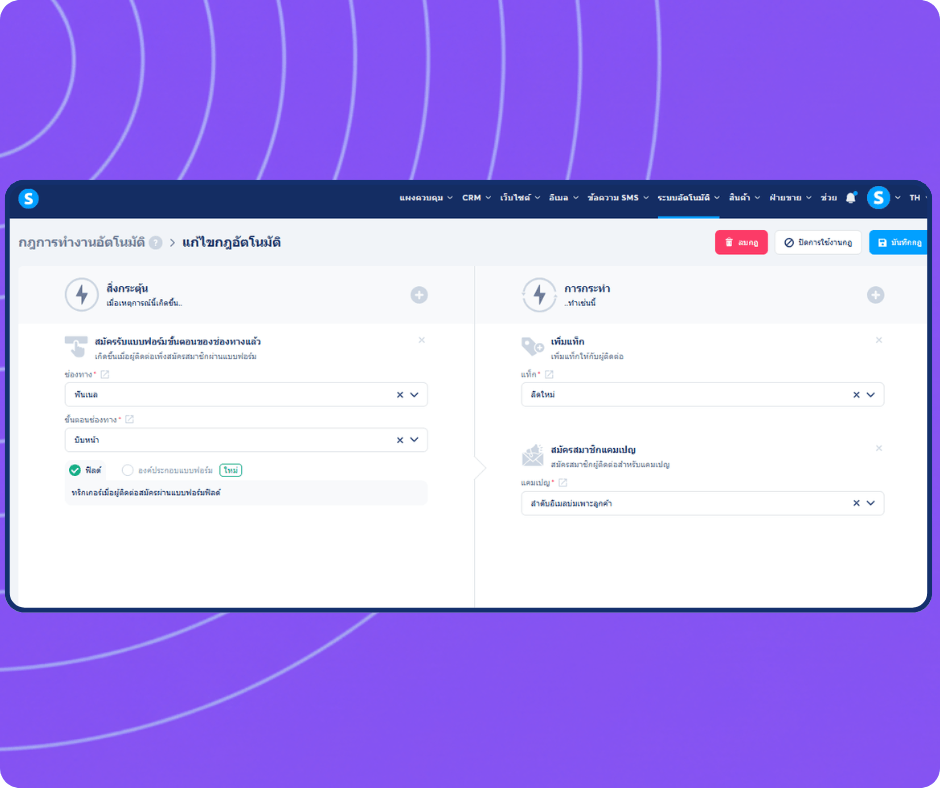The width and height of the screenshot is (940, 788).
Task: Open the language TH dropdown
Action: pos(918,198)
